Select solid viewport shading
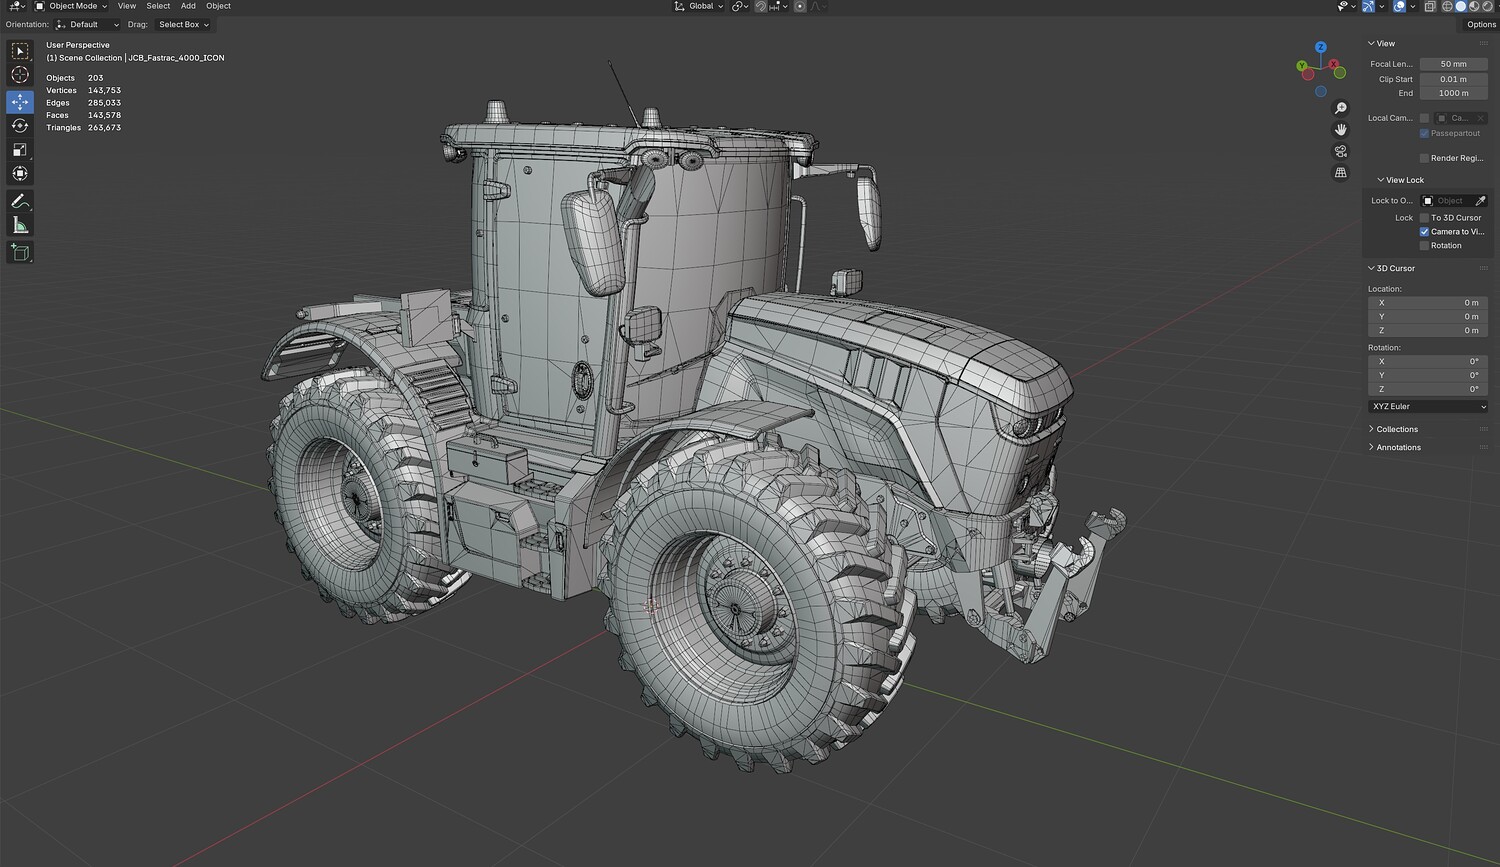Viewport: 1500px width, 867px height. [1461, 6]
